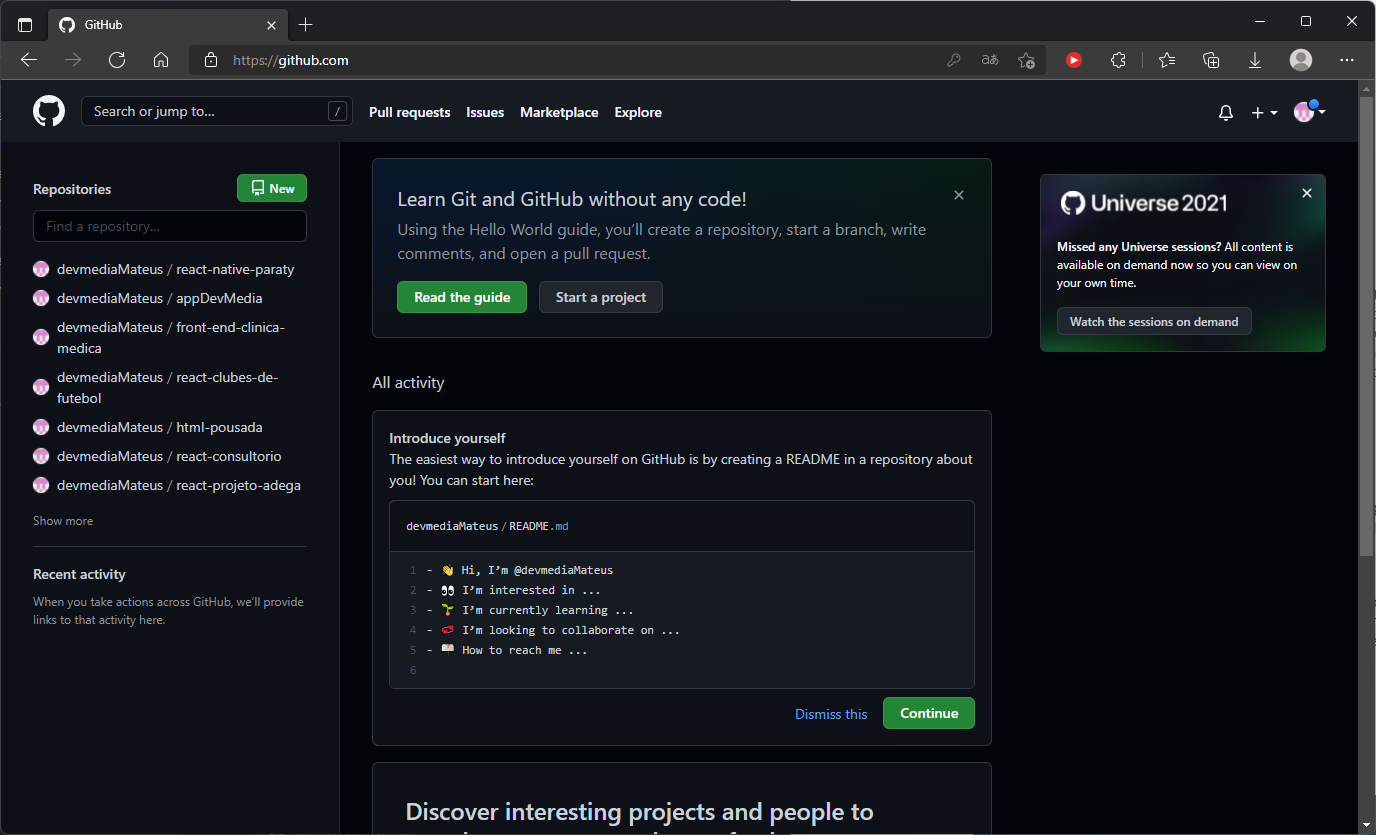This screenshot has height=835, width=1376.
Task: Open the extensions puzzle icon
Action: 1119,60
